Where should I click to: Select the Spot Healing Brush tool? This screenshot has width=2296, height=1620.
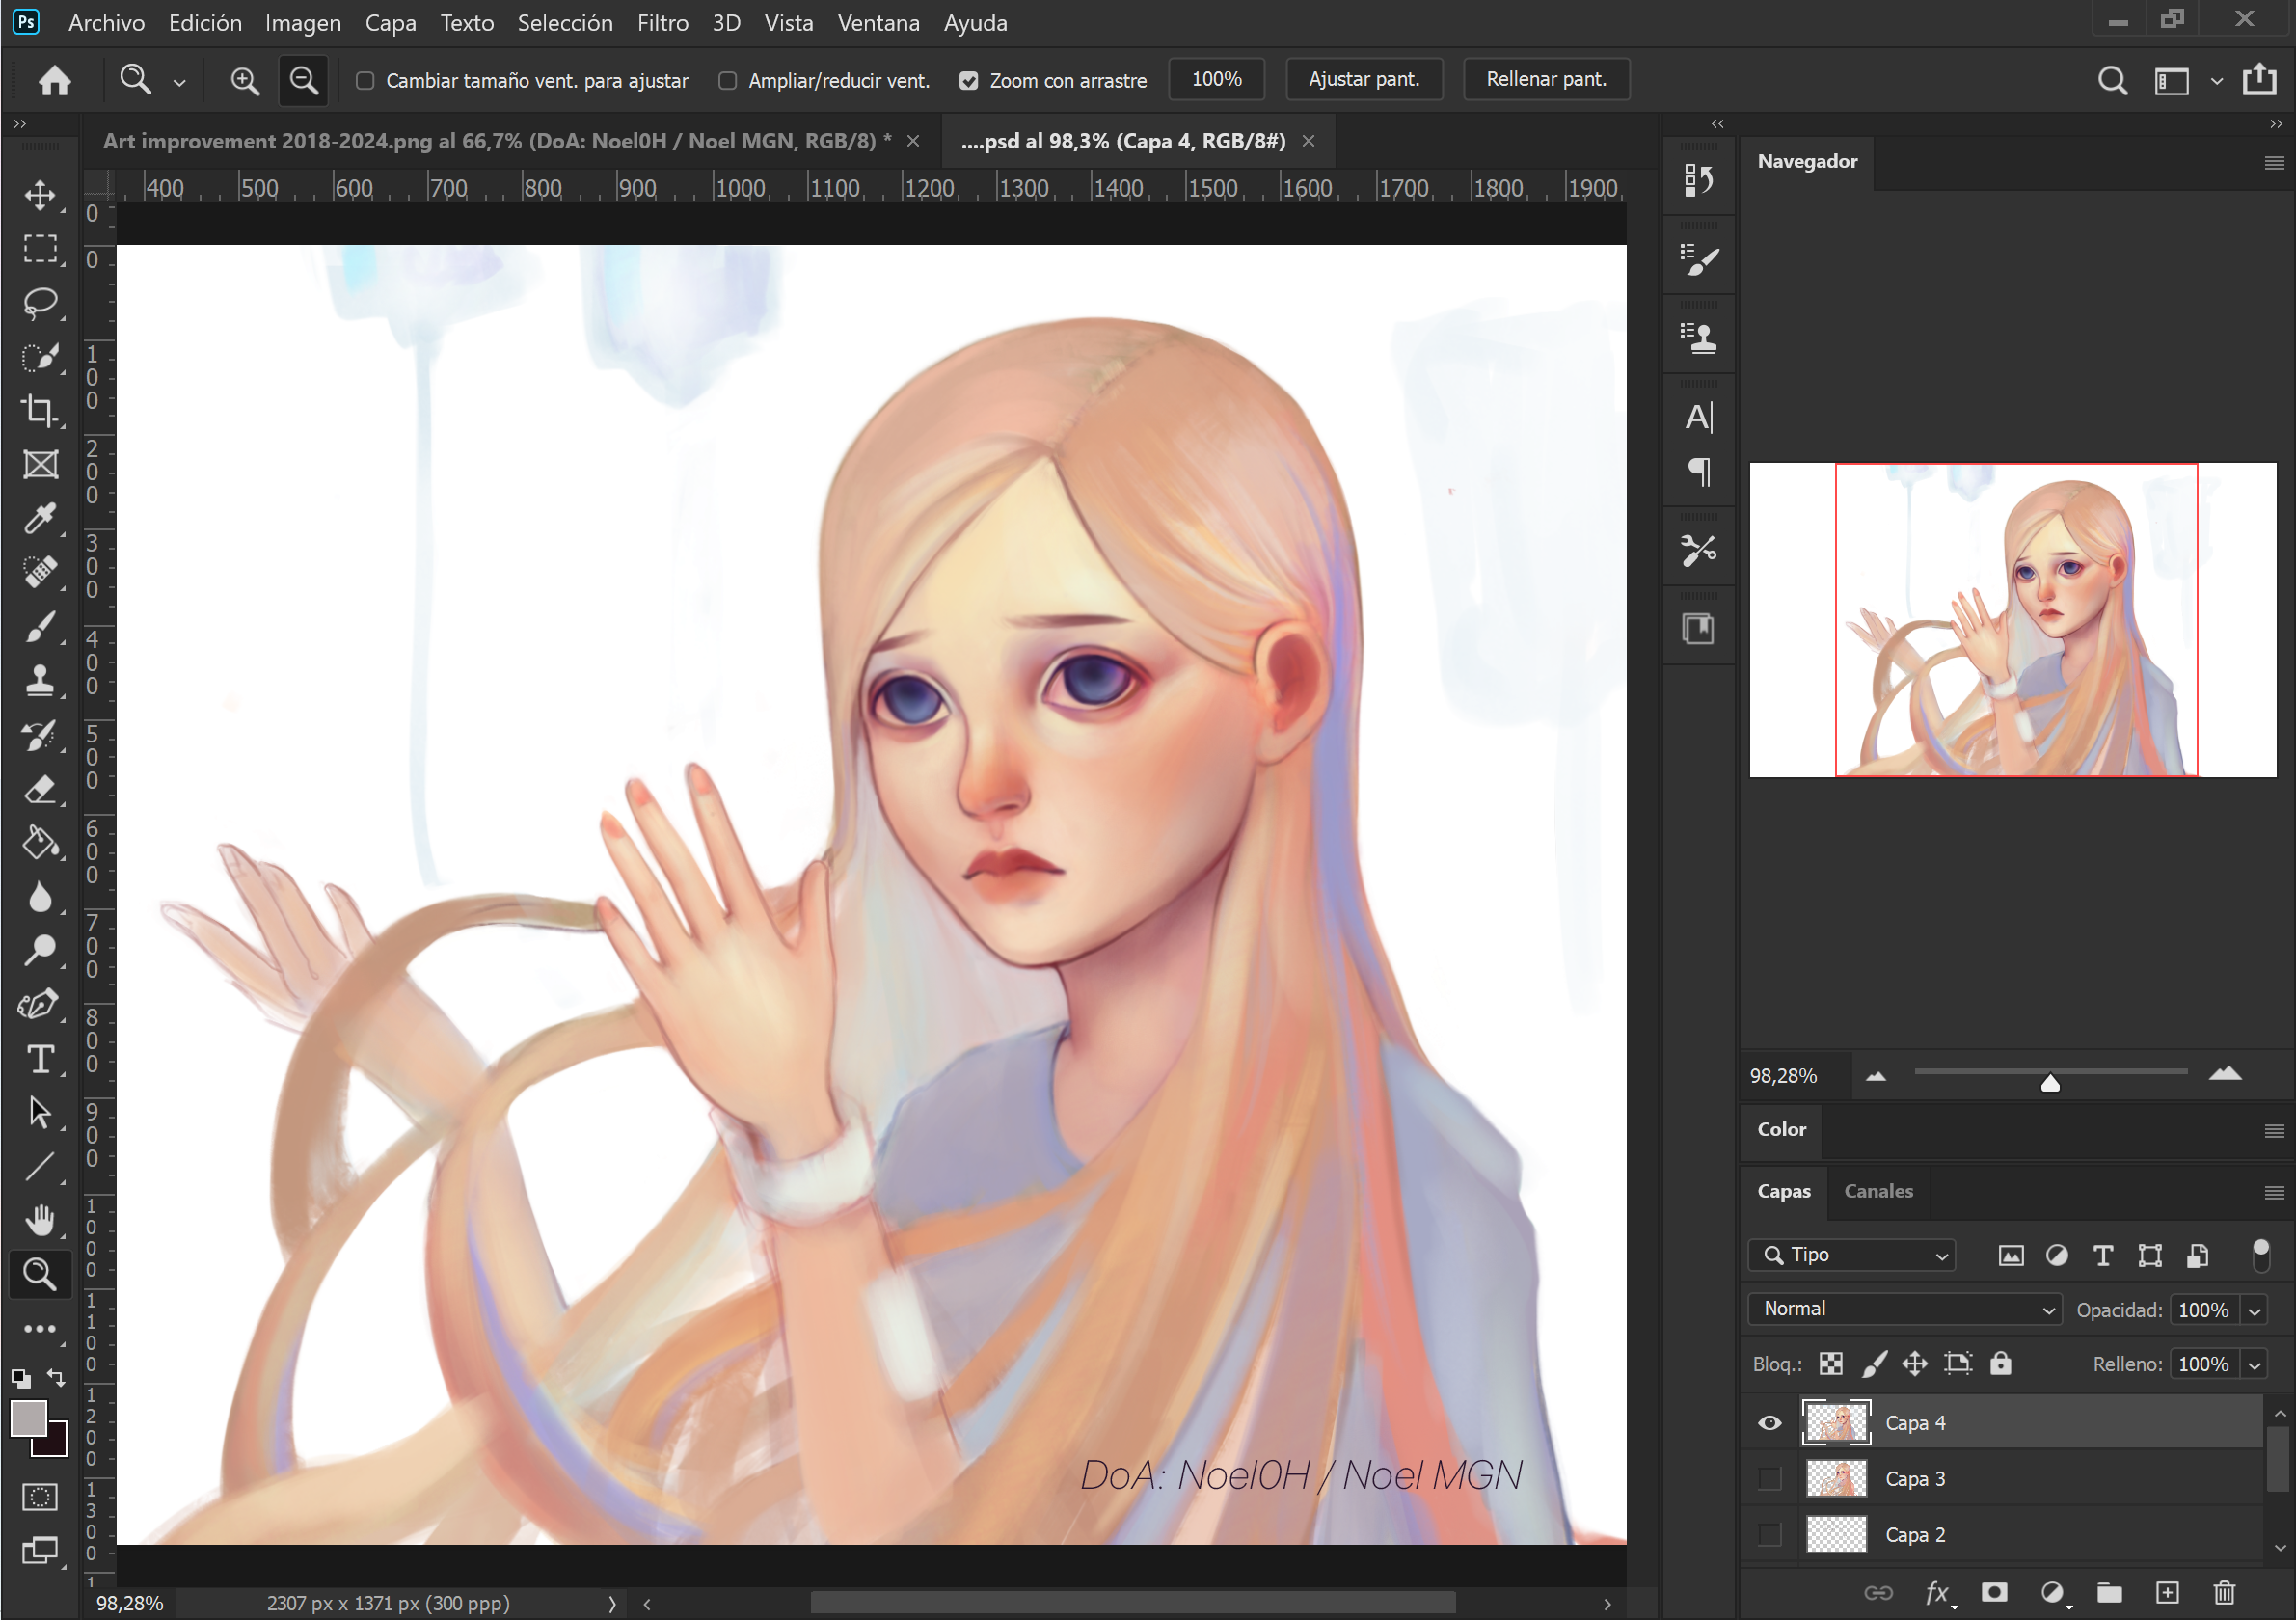tap(40, 572)
